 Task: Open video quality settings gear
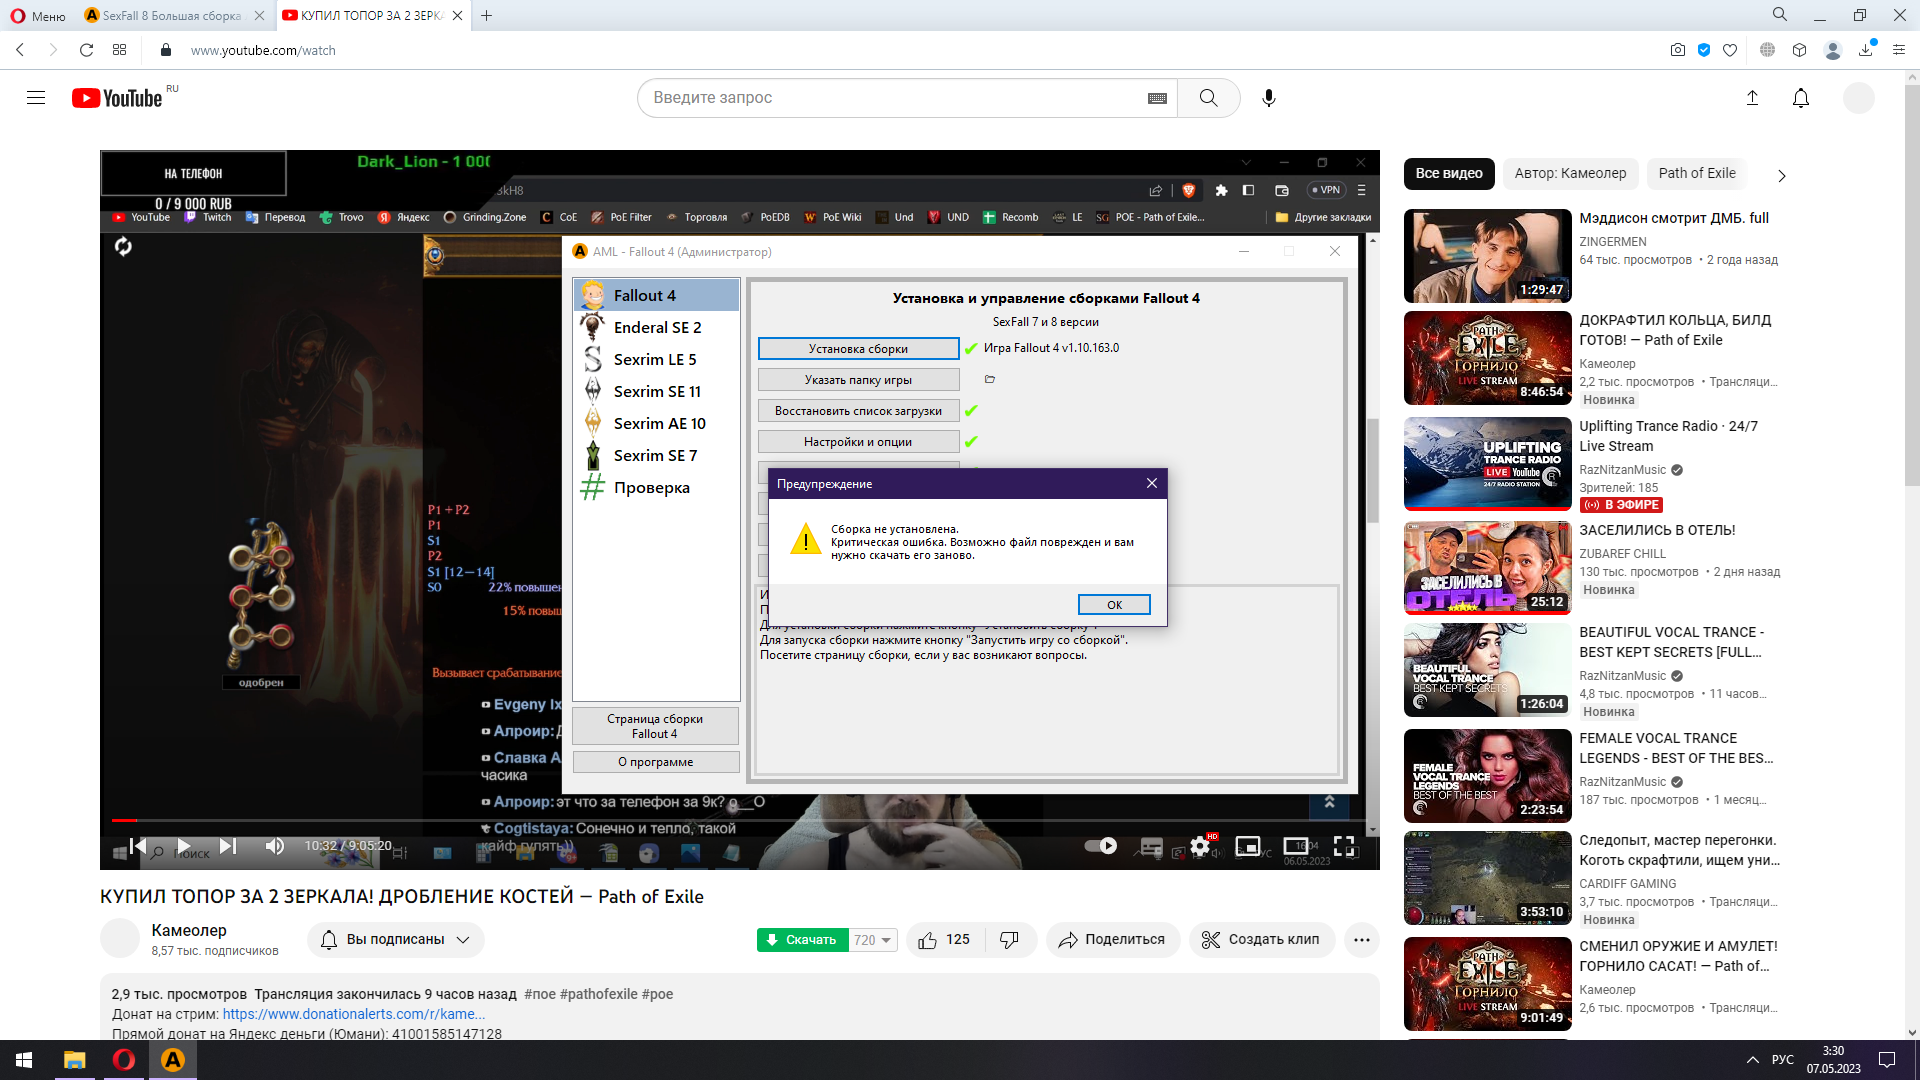pos(1200,846)
